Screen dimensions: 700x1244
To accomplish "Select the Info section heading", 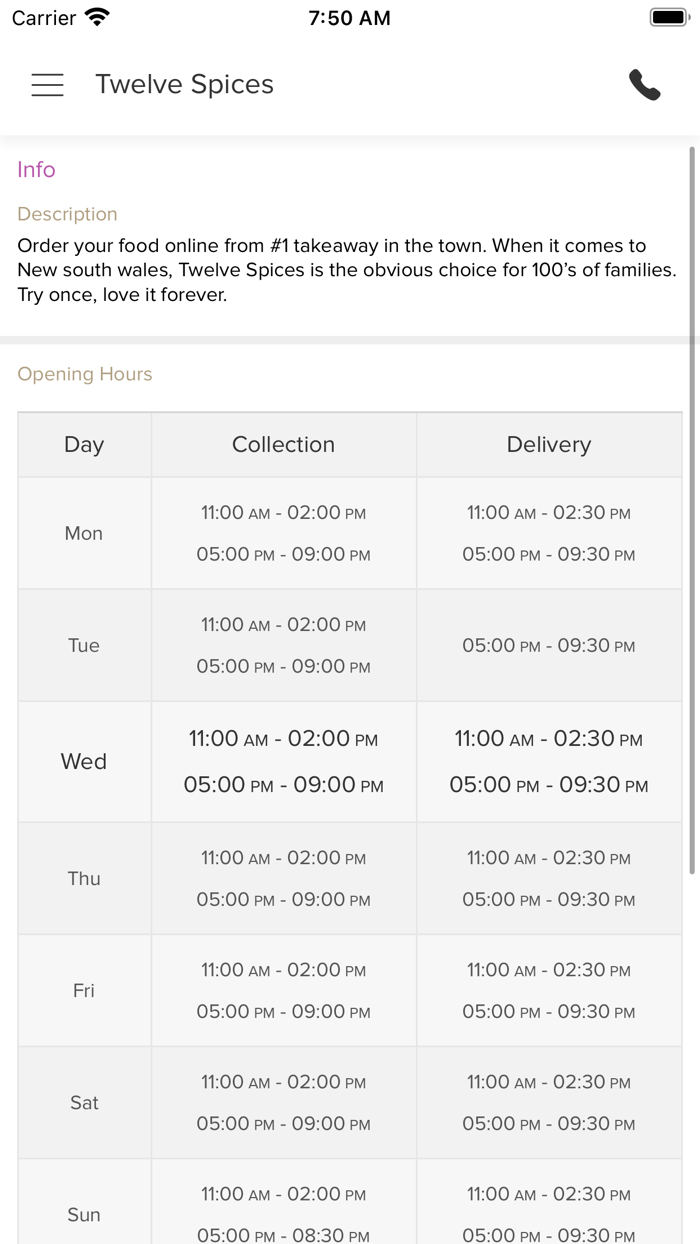I will click(x=36, y=170).
